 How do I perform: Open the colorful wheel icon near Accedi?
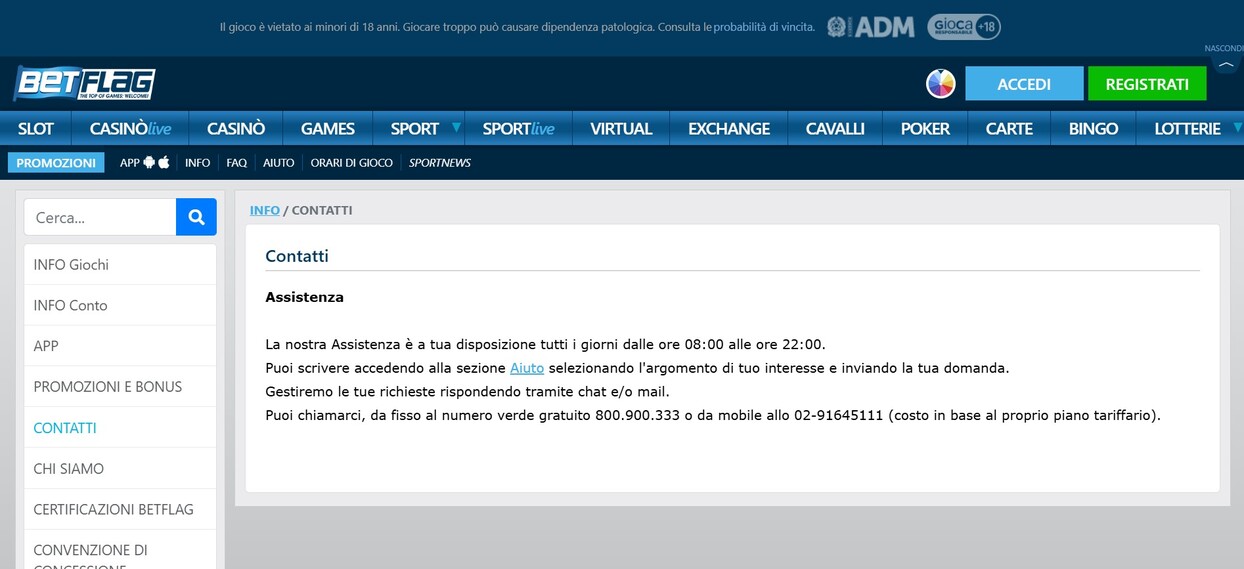click(940, 83)
